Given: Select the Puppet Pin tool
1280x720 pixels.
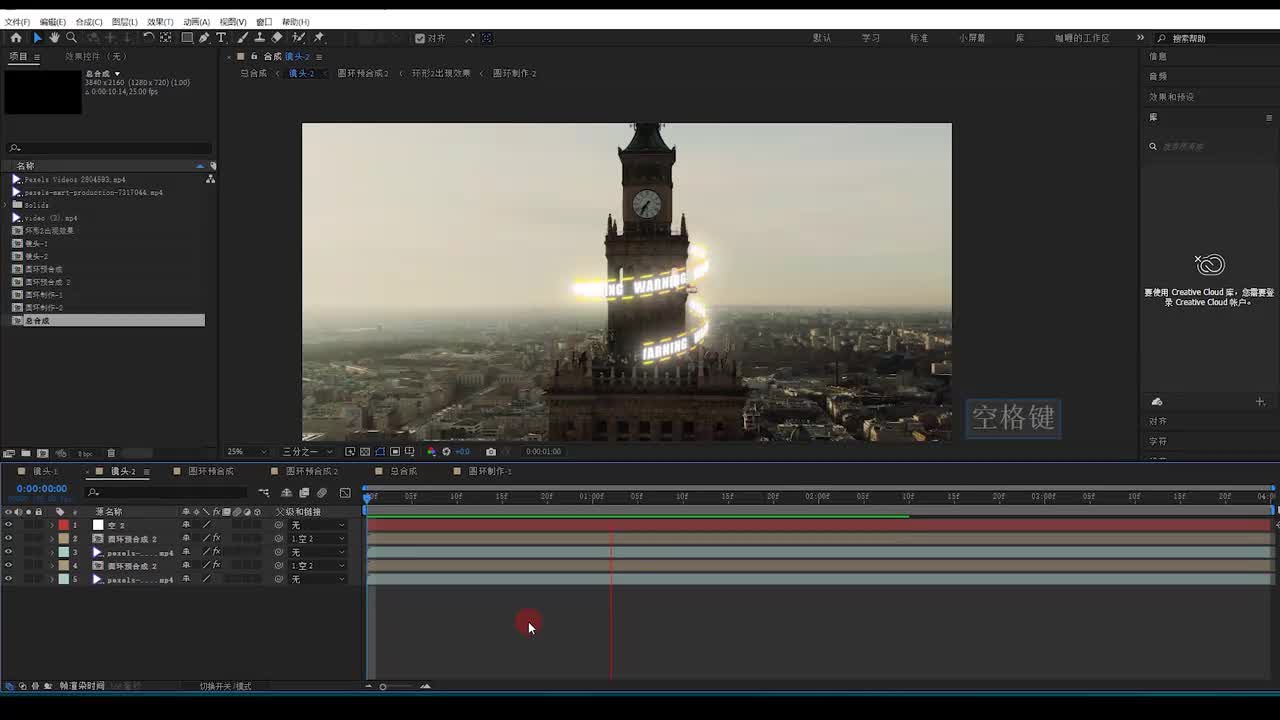Looking at the screenshot, I should [x=319, y=38].
